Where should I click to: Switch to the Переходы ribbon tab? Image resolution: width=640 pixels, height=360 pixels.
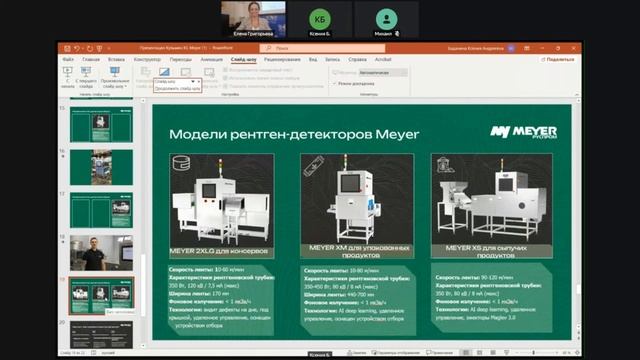pyautogui.click(x=180, y=60)
